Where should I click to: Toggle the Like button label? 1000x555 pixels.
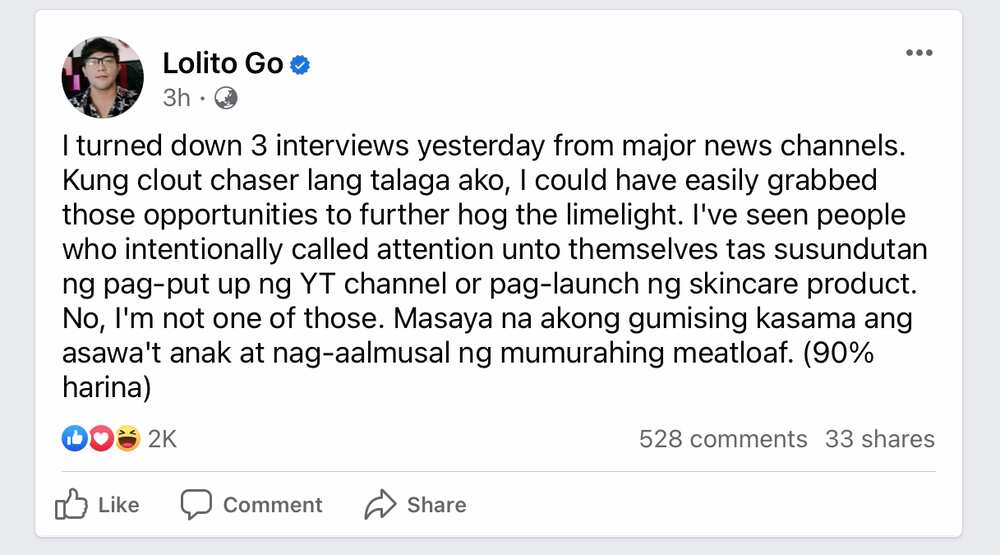(x=119, y=505)
